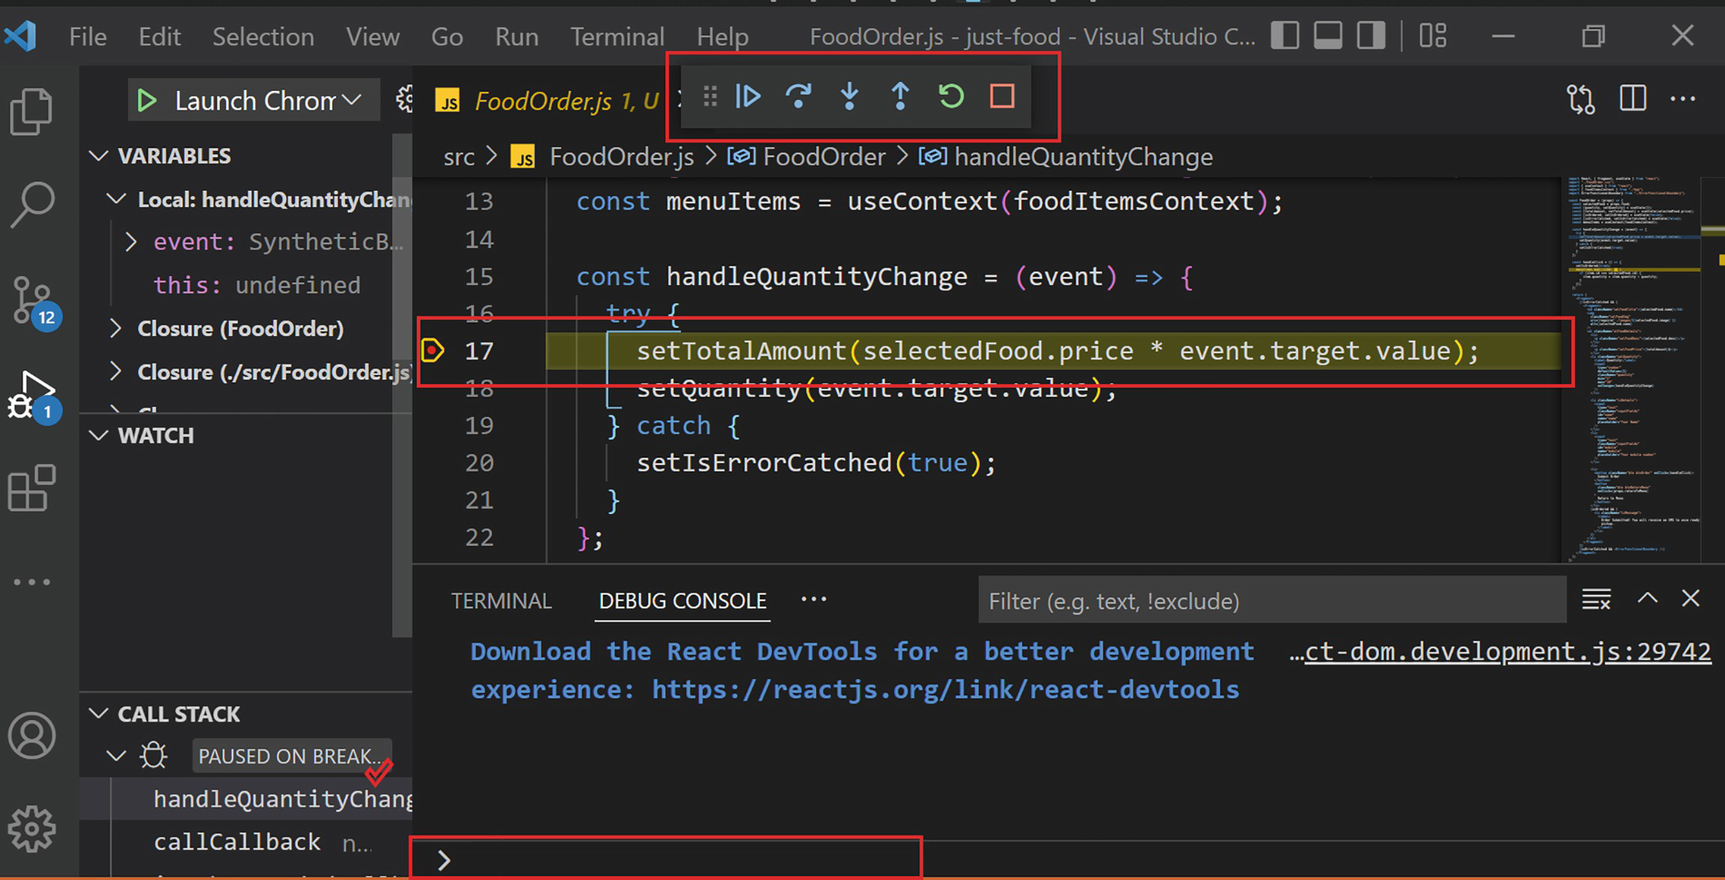Toggle the breakpoint on line 17

tap(433, 351)
